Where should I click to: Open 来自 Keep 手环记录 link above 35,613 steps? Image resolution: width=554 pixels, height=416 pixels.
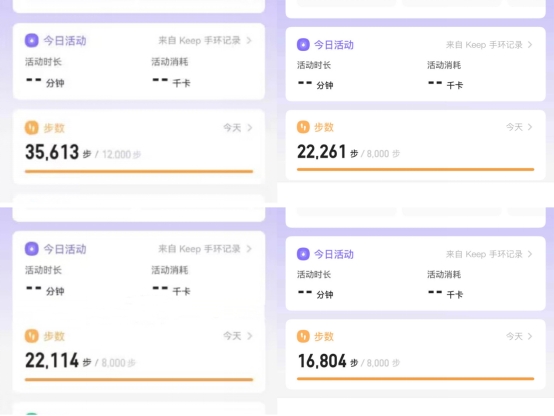(205, 41)
